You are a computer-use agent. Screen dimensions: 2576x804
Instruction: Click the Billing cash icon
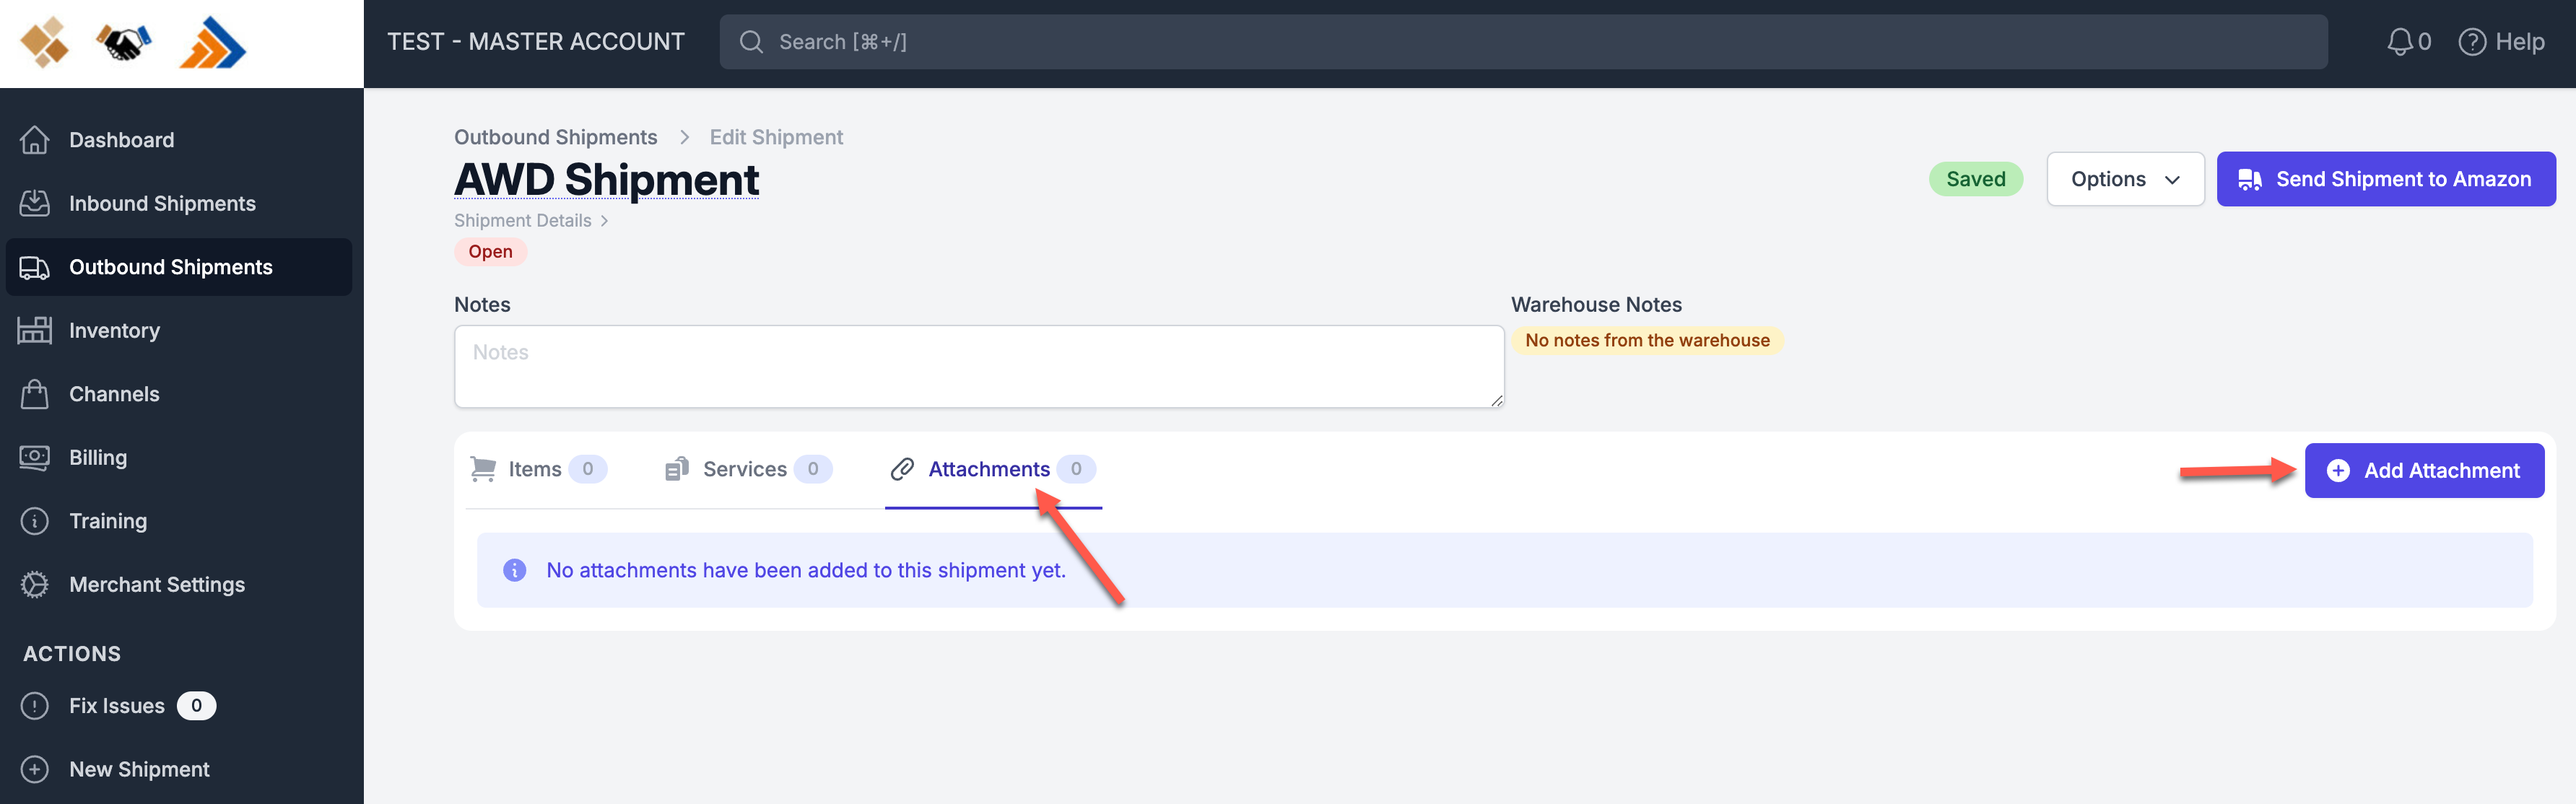[x=34, y=457]
